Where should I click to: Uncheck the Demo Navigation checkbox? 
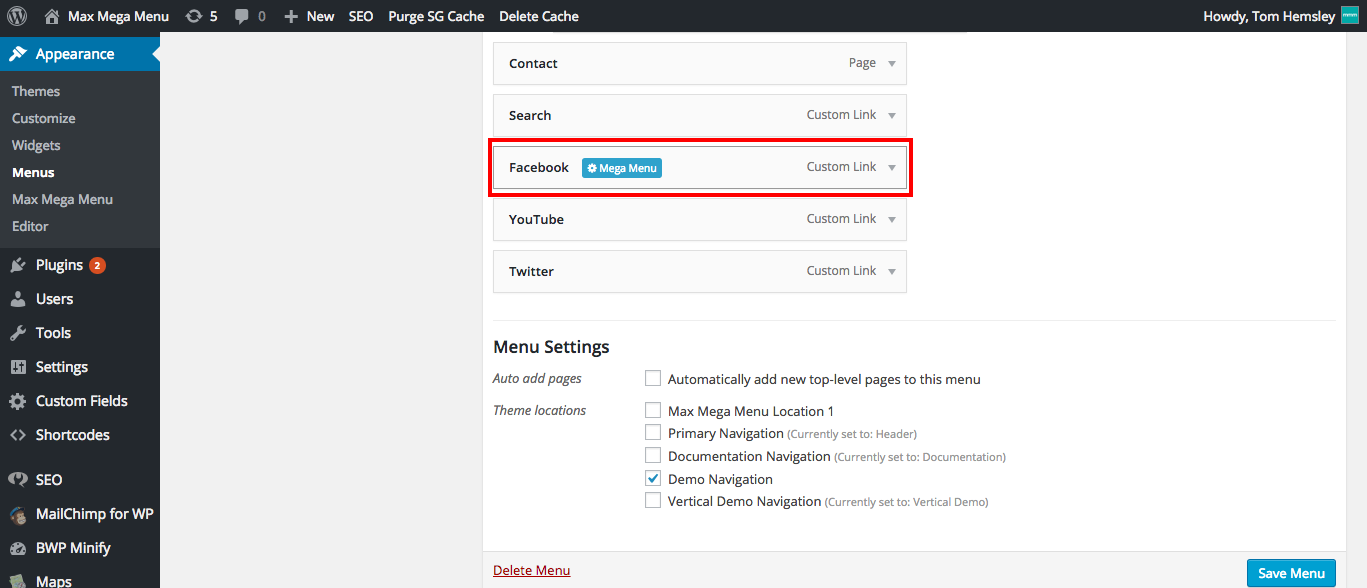[653, 478]
